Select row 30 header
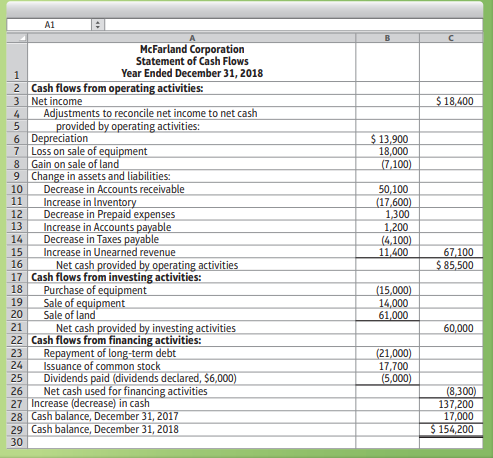Image resolution: width=493 pixels, height=458 pixels. click(17, 442)
